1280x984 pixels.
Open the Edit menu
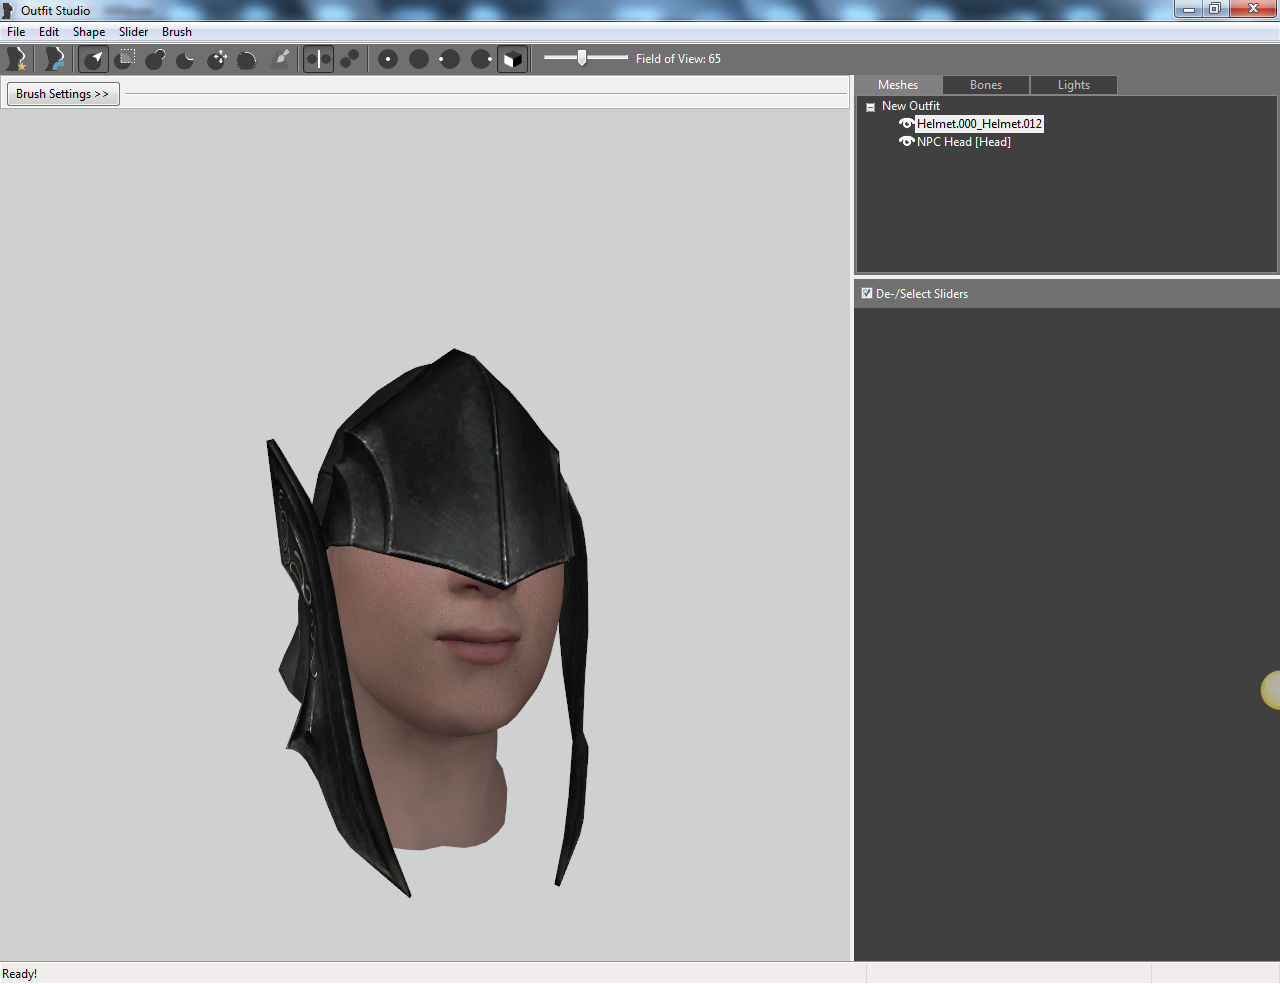tap(49, 32)
